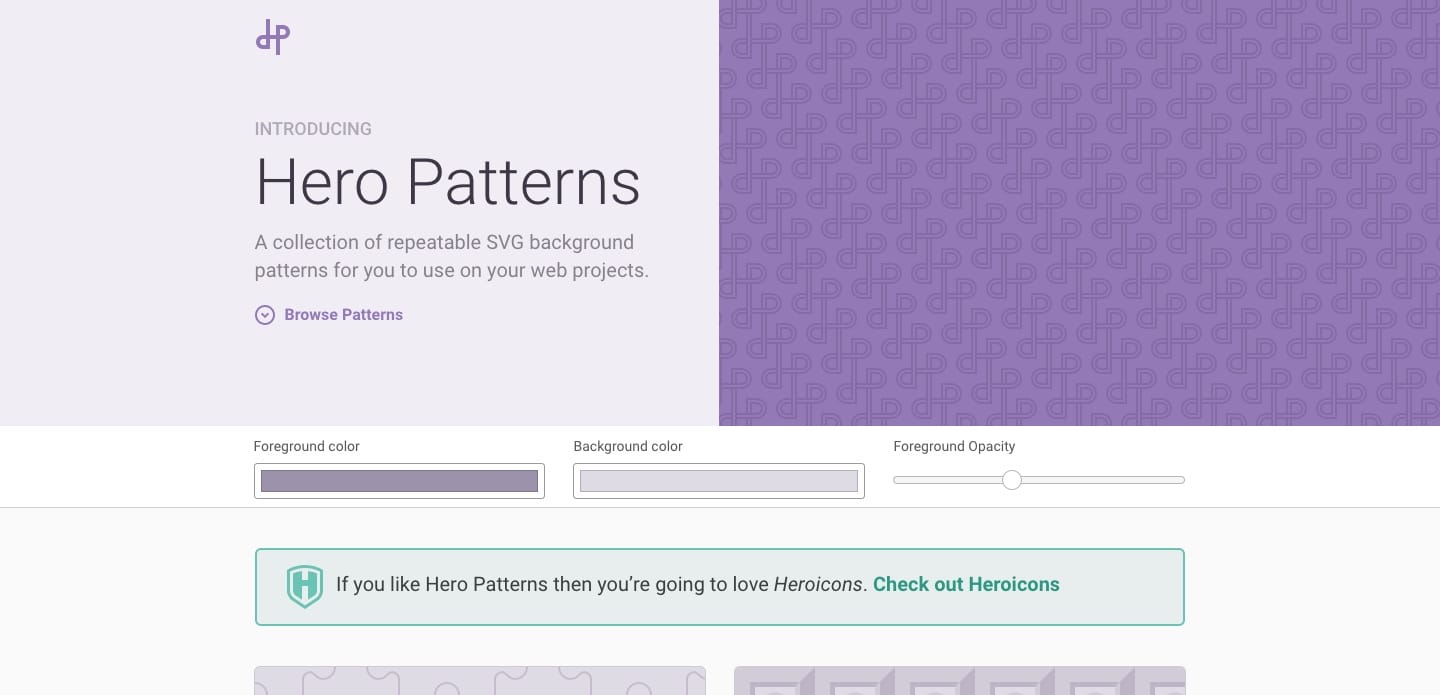Click the italic Heroicons word in the banner
The image size is (1440, 695).
(817, 585)
